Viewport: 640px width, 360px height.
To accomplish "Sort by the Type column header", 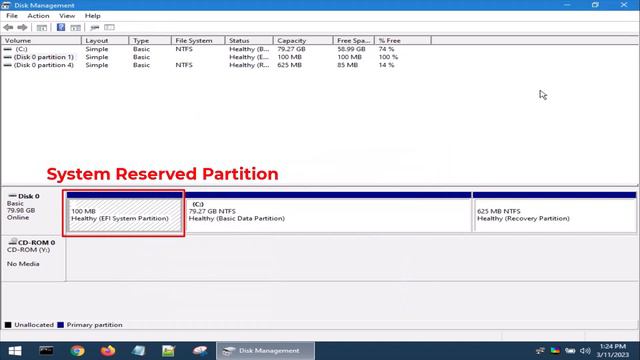I will click(150, 40).
